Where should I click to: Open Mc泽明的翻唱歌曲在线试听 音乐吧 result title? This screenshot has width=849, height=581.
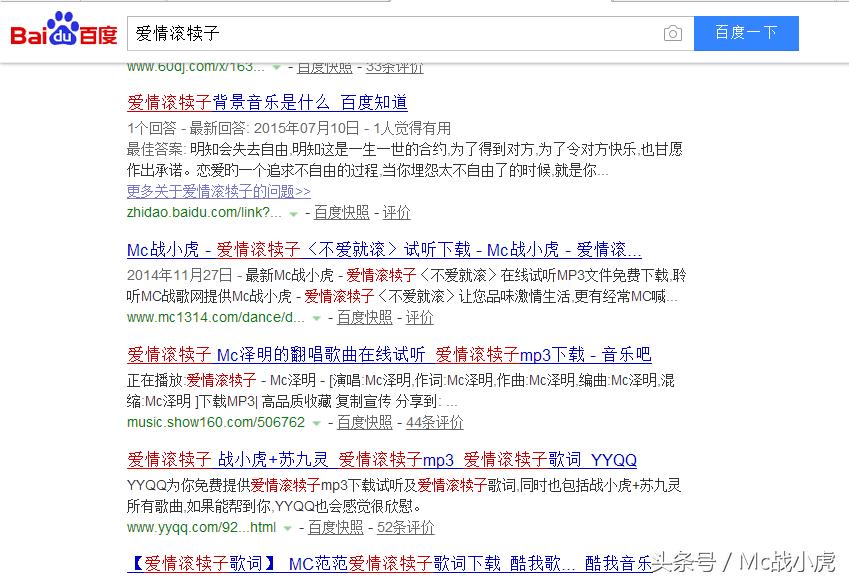coord(389,354)
